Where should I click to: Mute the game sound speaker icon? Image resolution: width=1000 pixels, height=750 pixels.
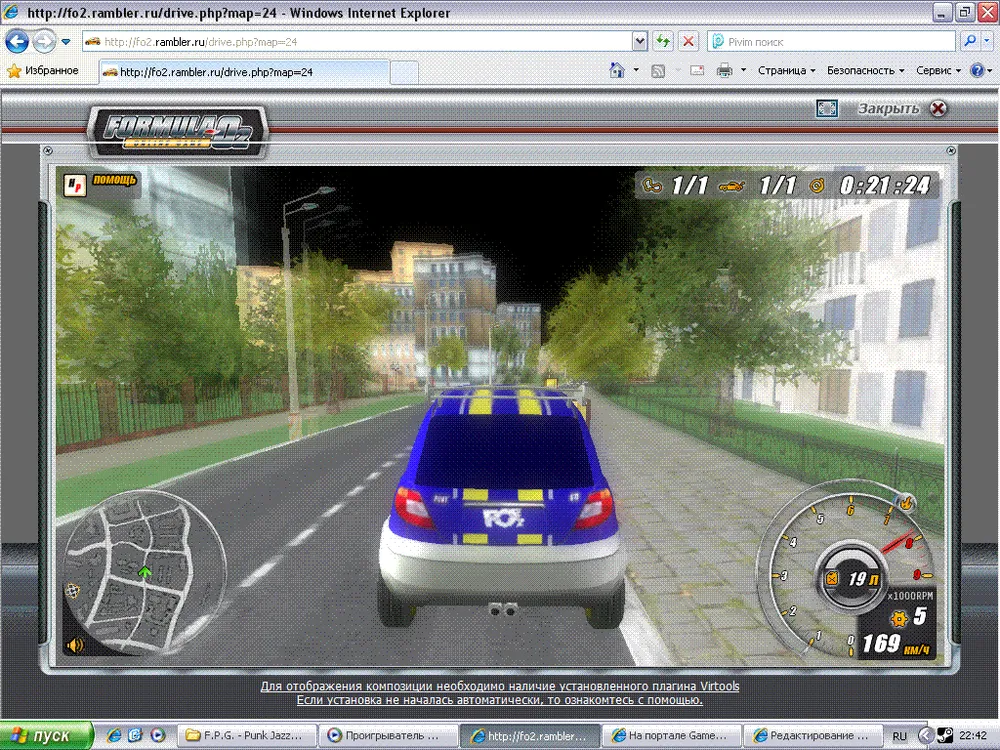(x=74, y=645)
